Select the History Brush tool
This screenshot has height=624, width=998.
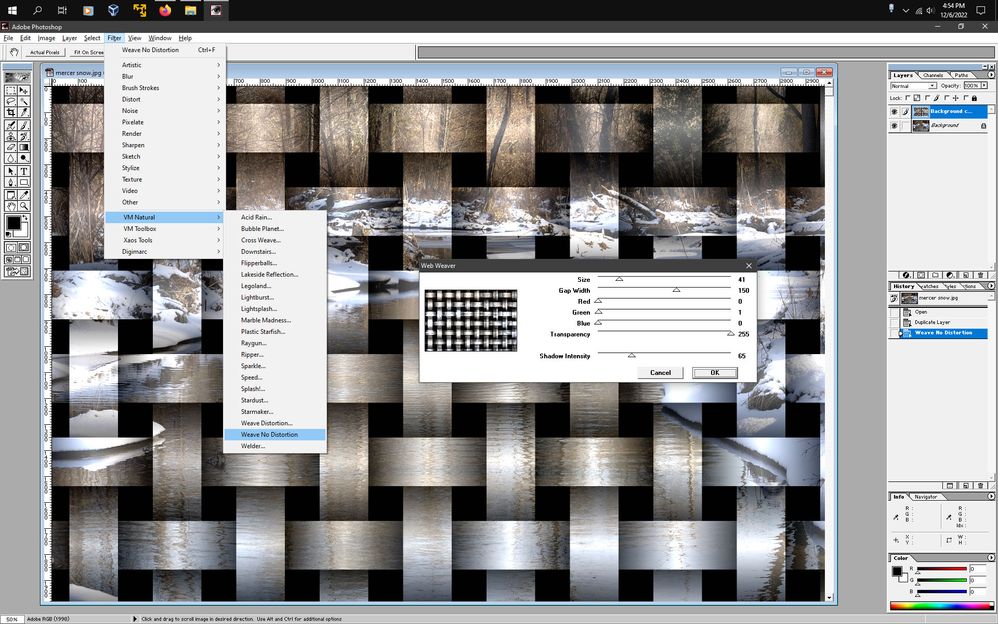(x=24, y=136)
